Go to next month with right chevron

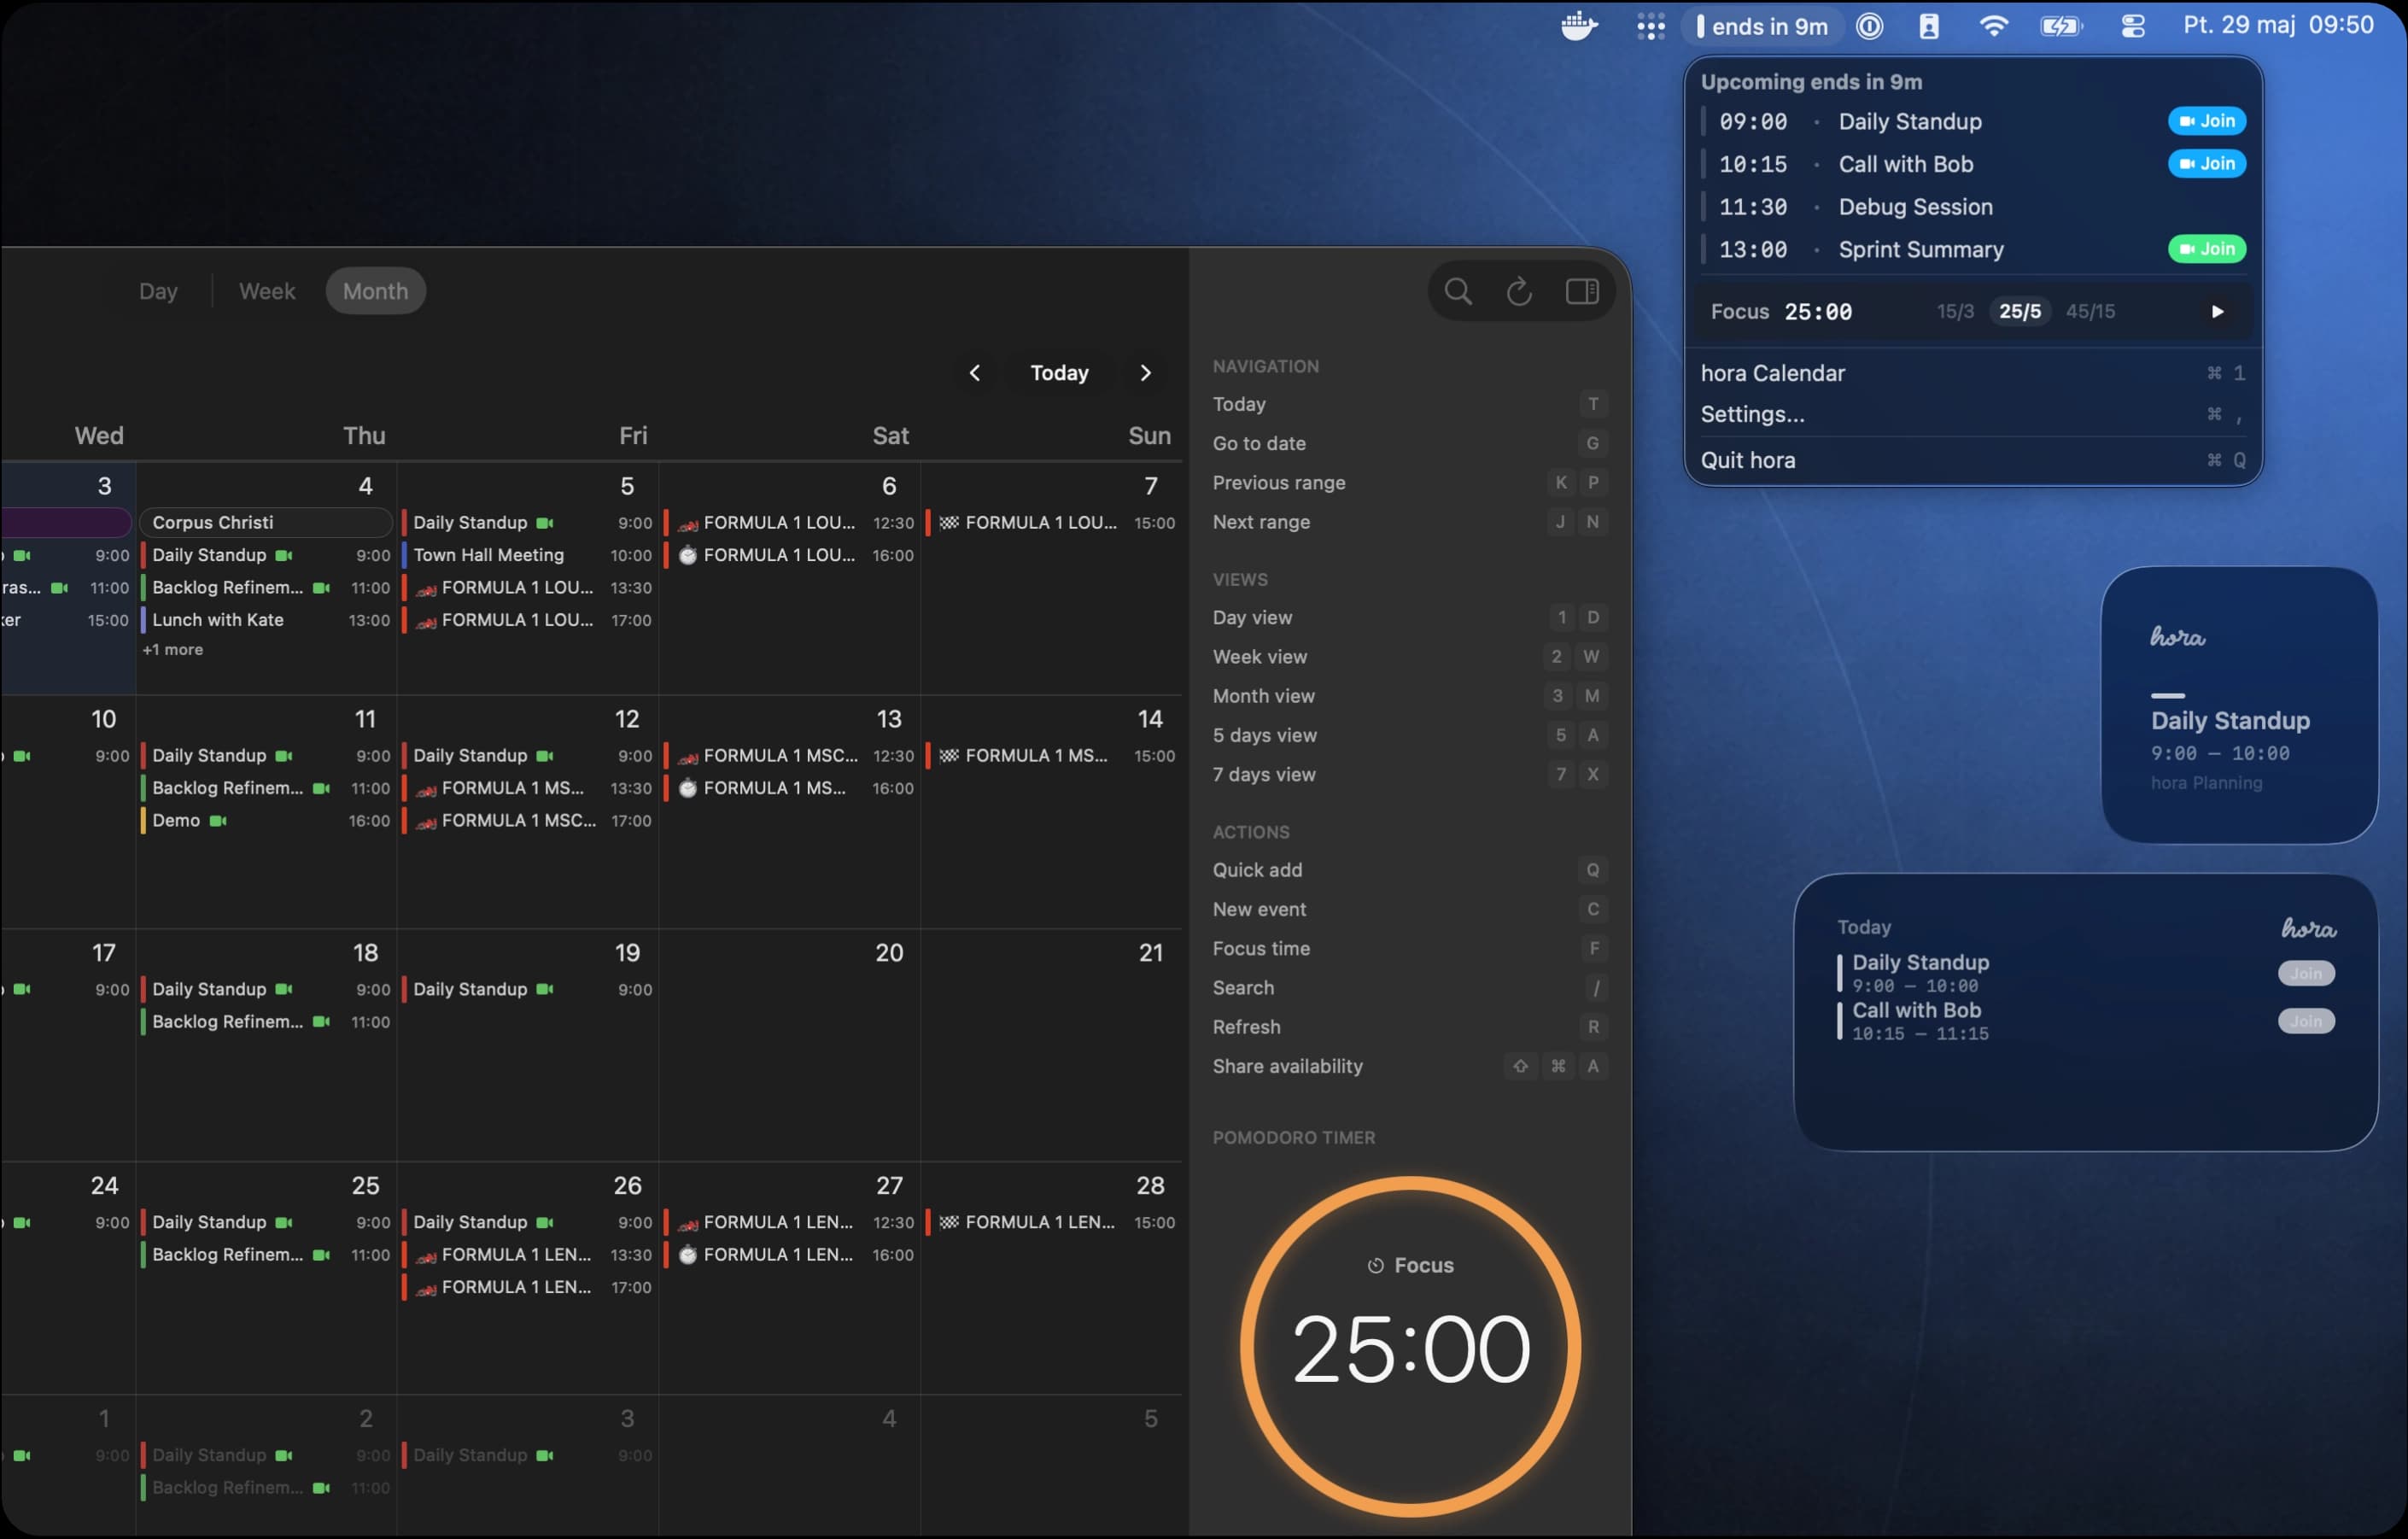1146,373
